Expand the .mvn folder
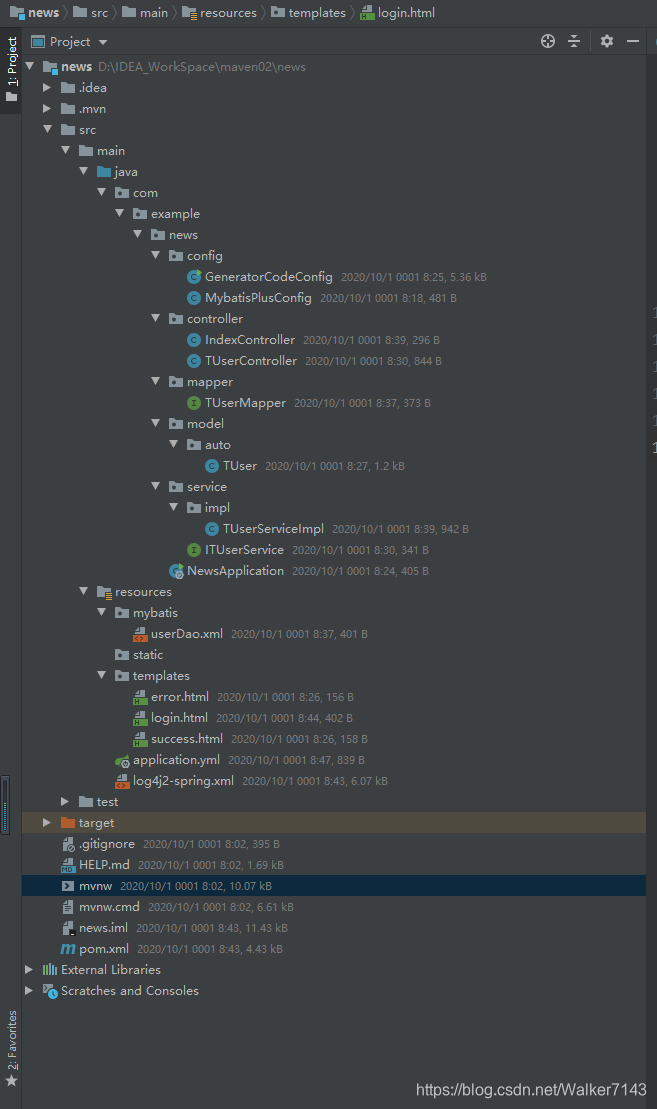The width and height of the screenshot is (657, 1109). (47, 109)
